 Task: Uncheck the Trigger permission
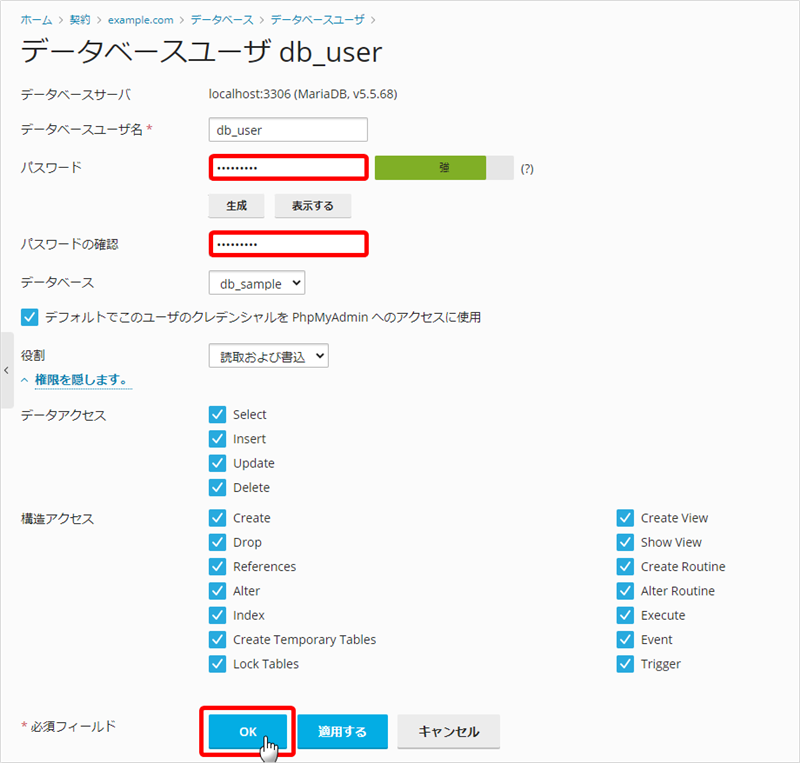(x=625, y=664)
